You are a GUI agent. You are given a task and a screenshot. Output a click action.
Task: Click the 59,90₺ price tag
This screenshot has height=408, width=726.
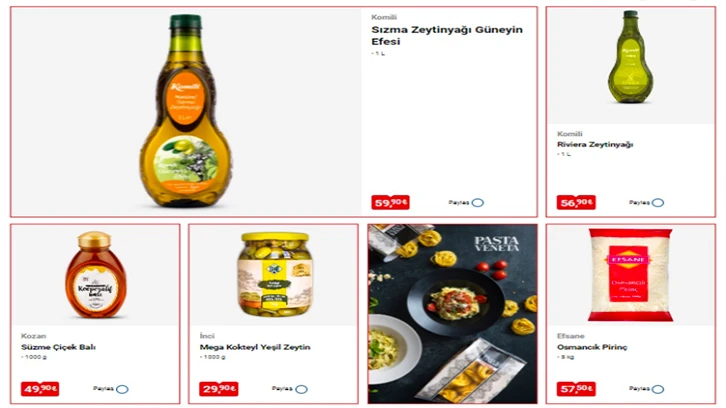390,202
